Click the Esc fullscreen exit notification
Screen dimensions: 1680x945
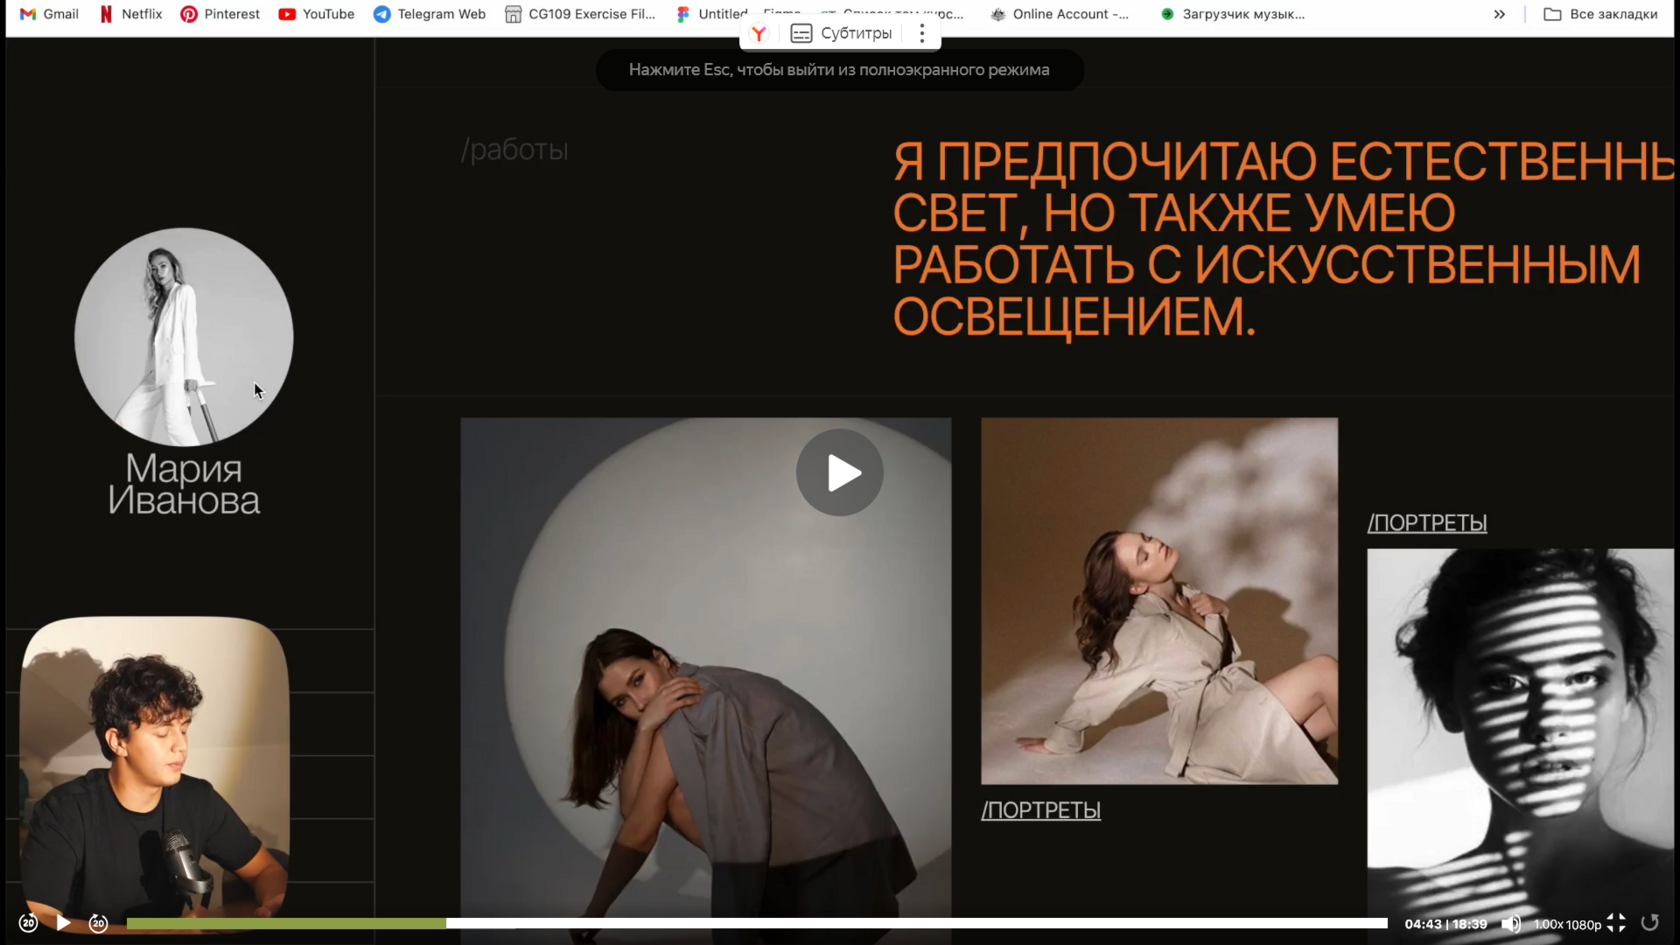click(x=839, y=70)
